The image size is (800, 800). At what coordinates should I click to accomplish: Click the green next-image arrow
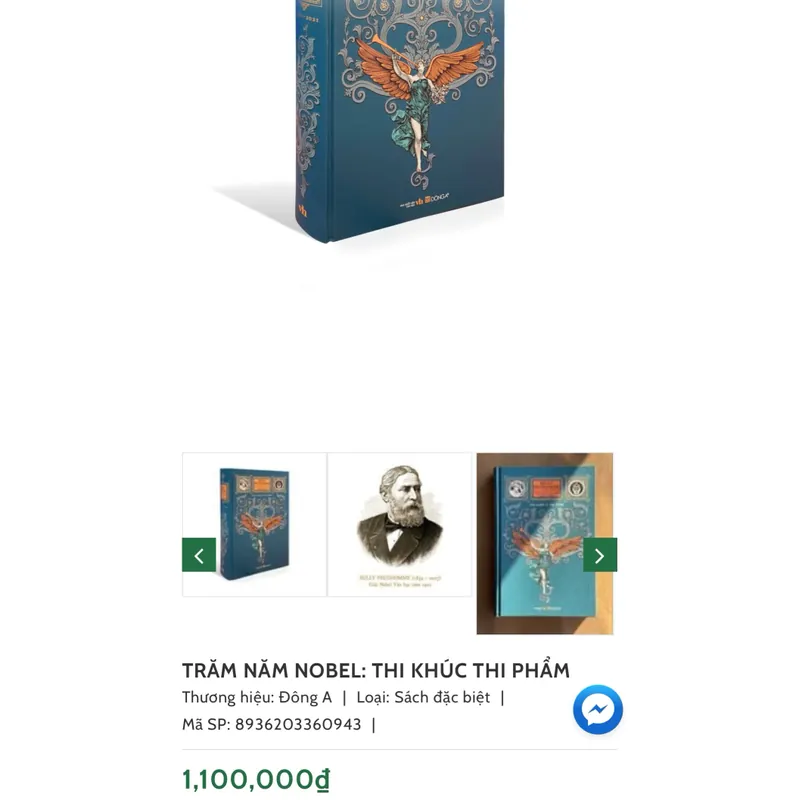pyautogui.click(x=600, y=555)
